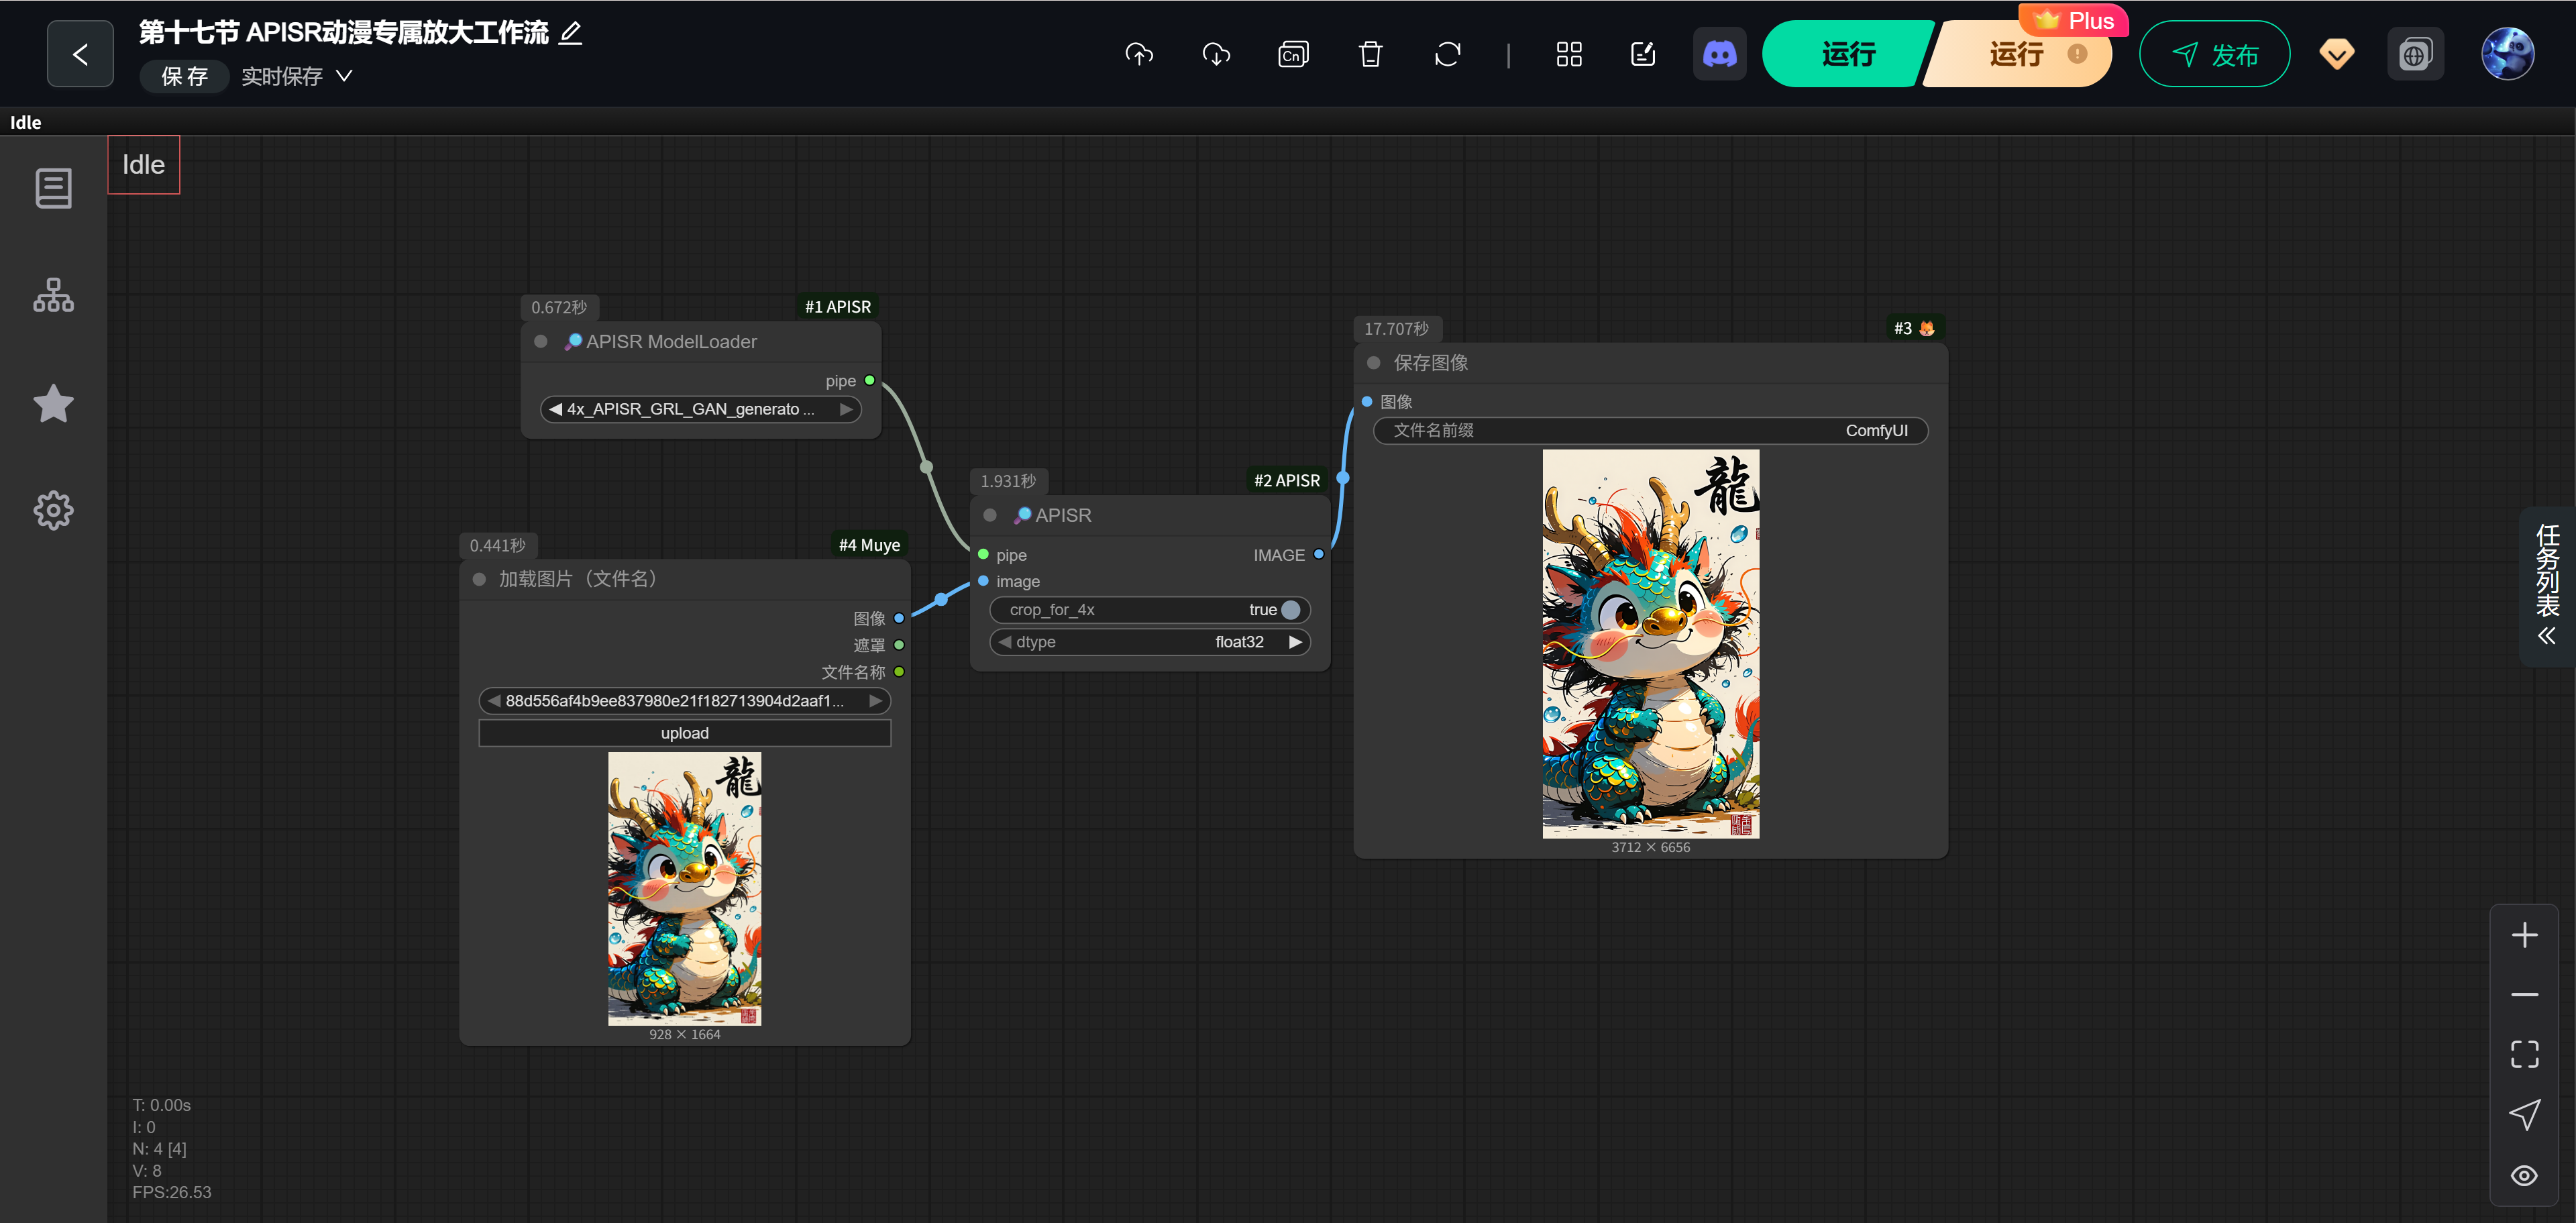Click the four-squares grid icon
The image size is (2576, 1223).
(x=1568, y=54)
